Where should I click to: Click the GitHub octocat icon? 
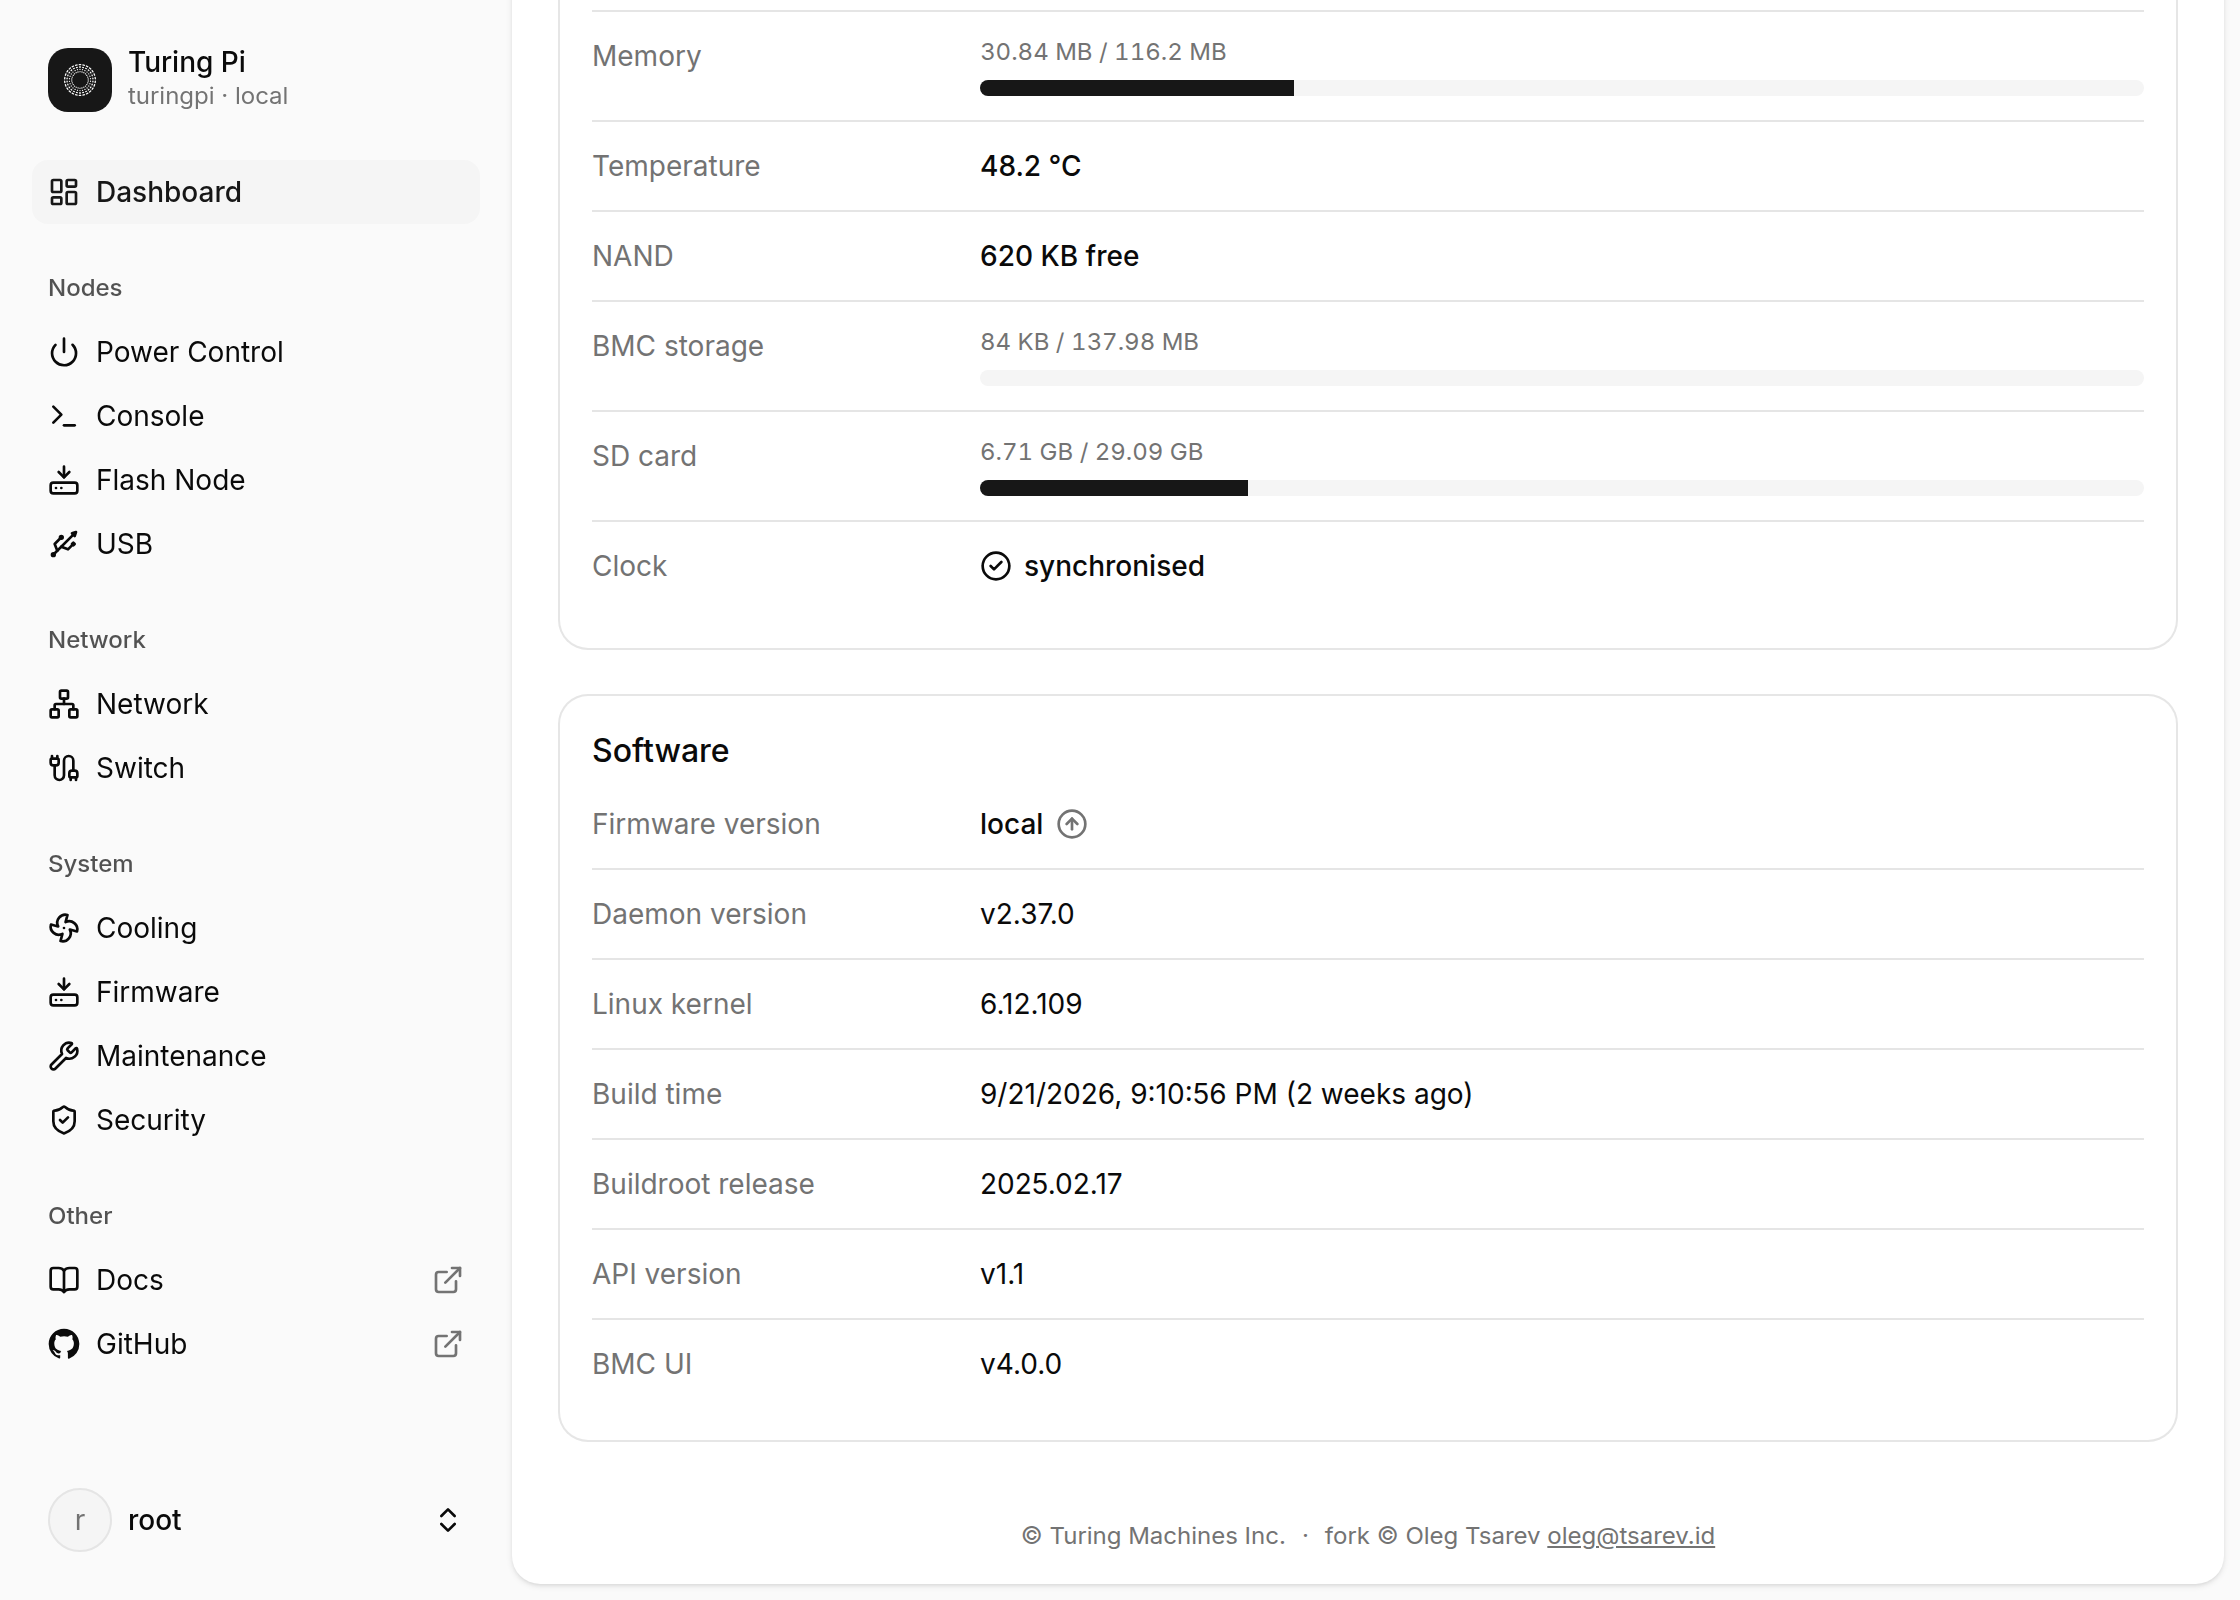64,1344
